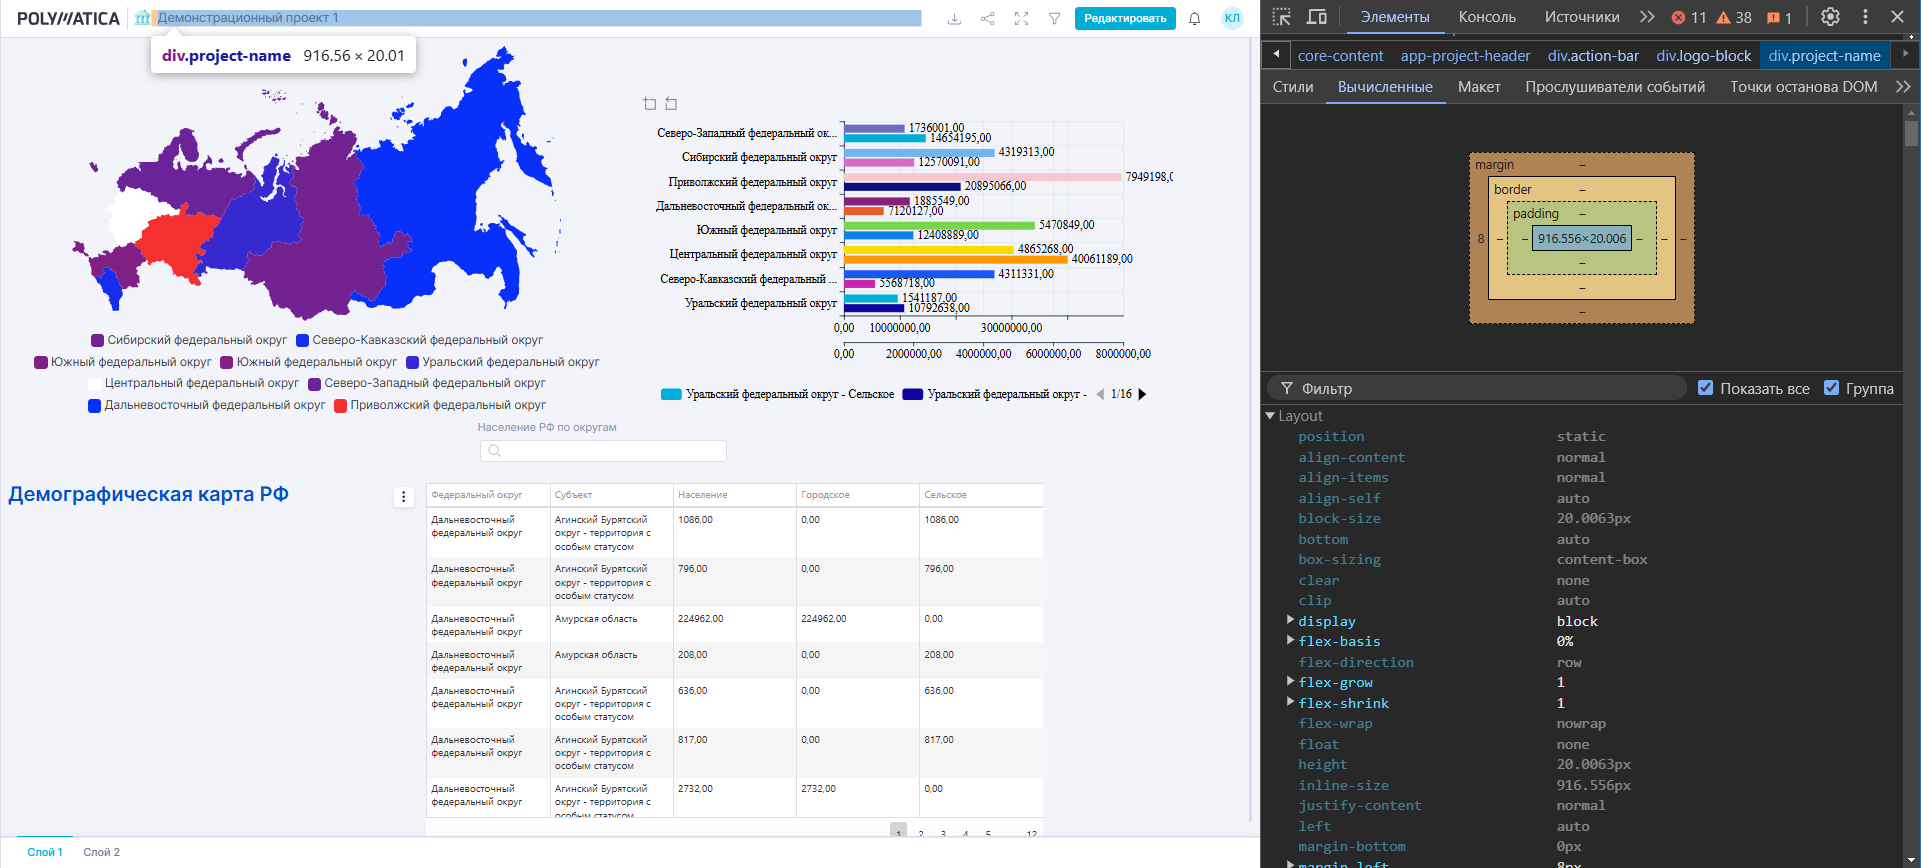Screen dimensions: 1921x868
Task: Click the share icon in the header
Action: click(988, 19)
